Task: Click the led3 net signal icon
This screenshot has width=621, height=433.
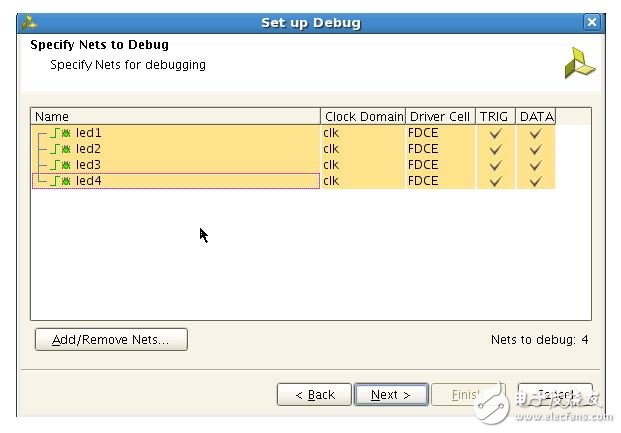Action: click(62, 165)
